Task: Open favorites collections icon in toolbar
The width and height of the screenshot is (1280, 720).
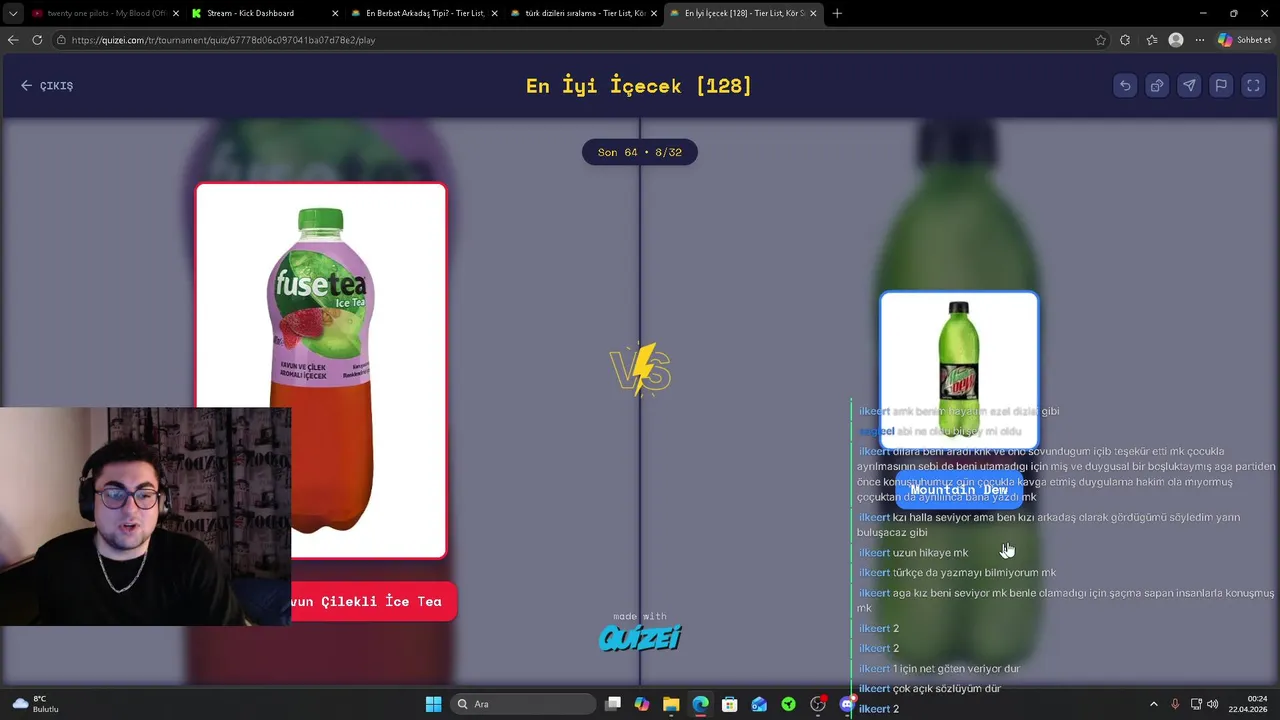Action: pos(1151,40)
